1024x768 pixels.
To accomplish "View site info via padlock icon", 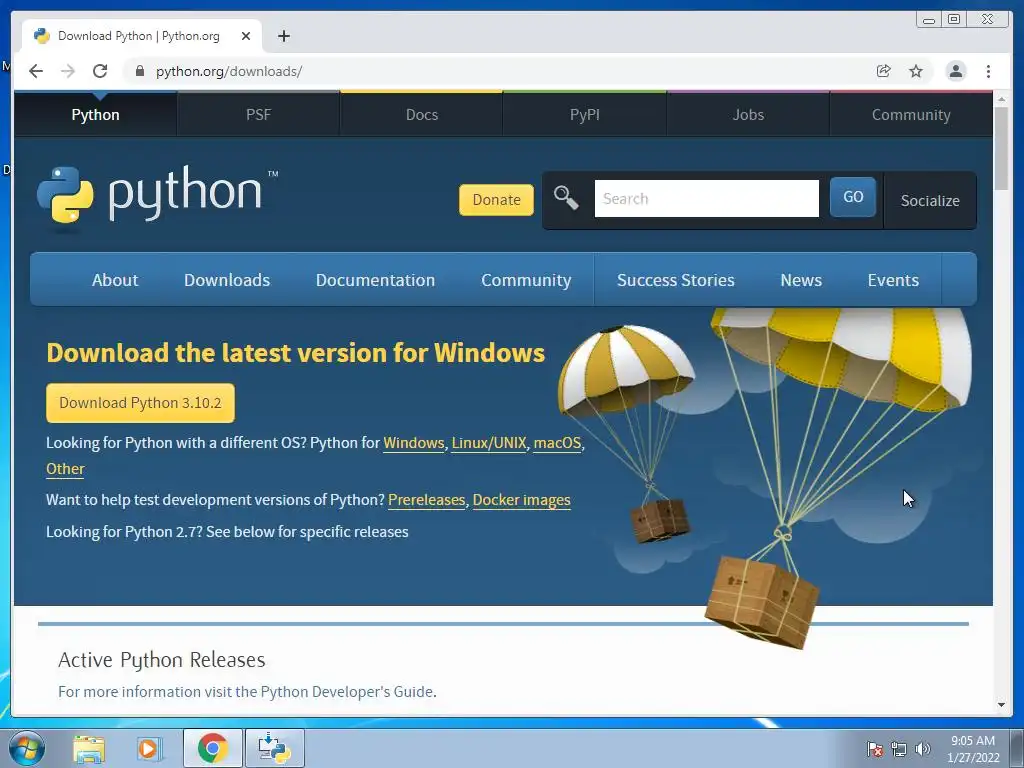I will click(x=139, y=71).
